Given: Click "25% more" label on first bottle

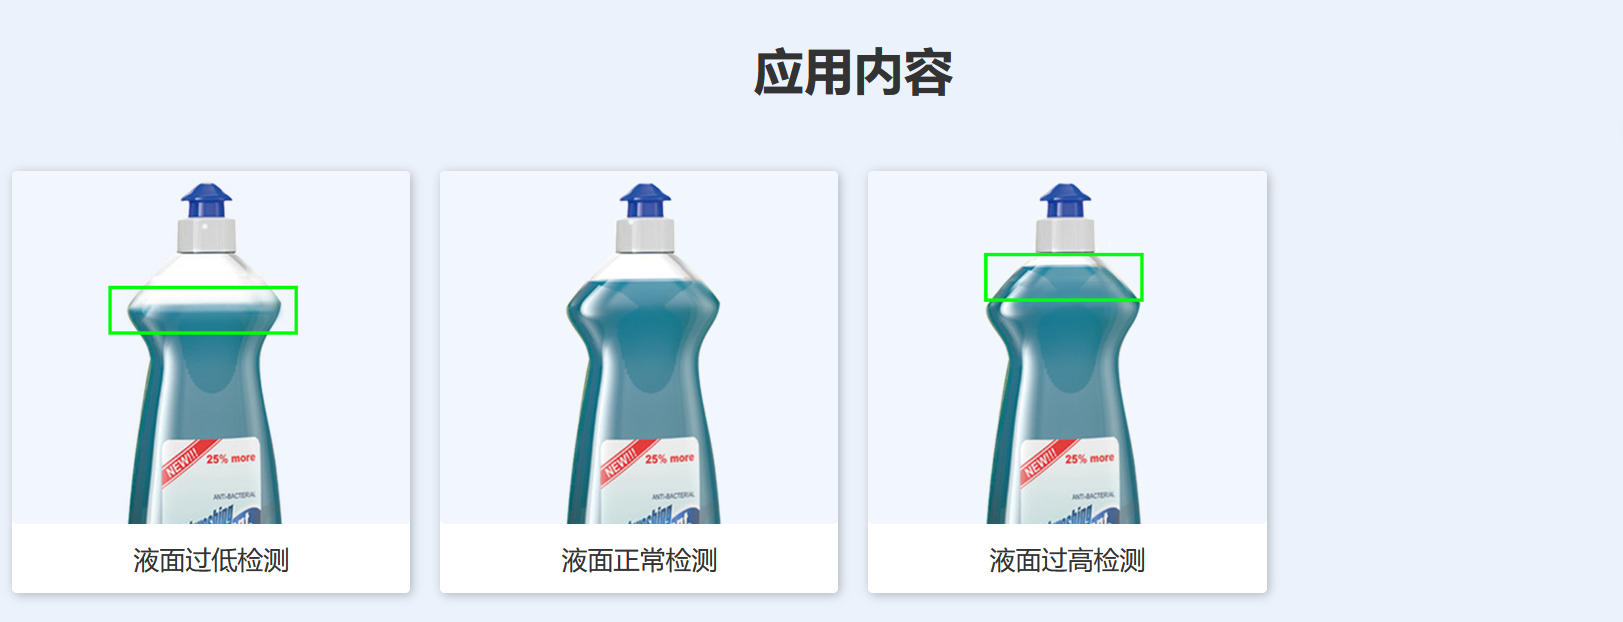Looking at the screenshot, I should (x=231, y=458).
